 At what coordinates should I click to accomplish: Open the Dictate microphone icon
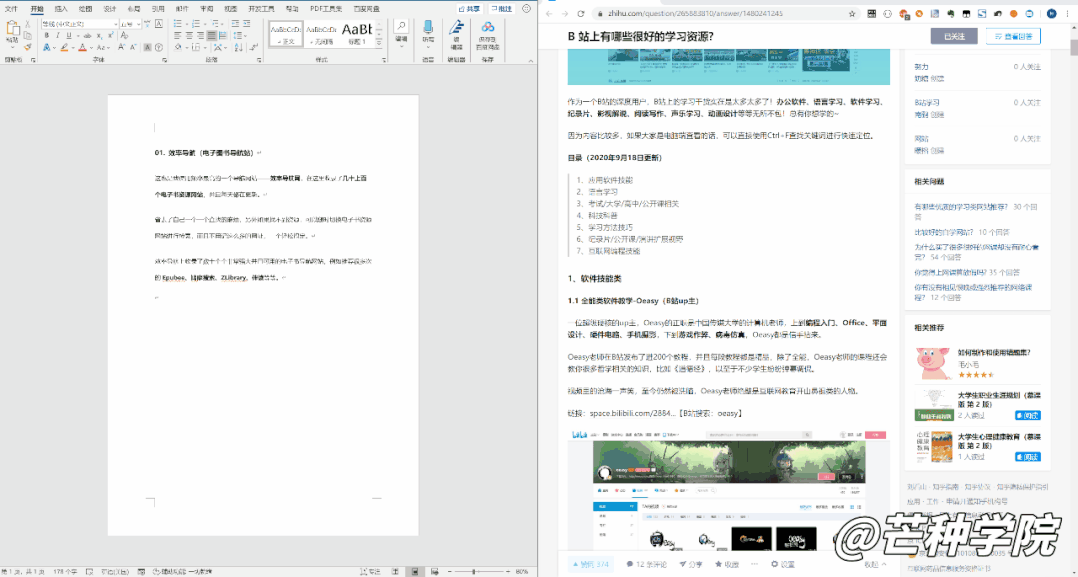428,30
